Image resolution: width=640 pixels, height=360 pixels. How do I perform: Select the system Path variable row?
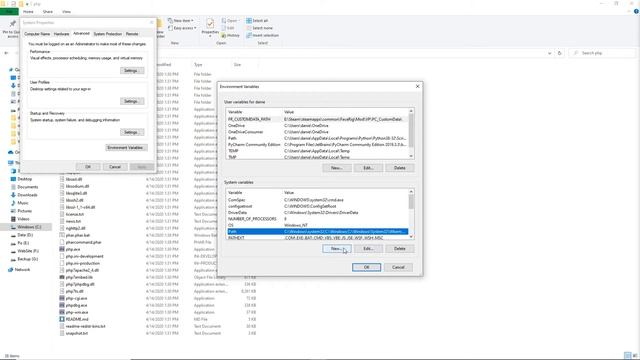(x=317, y=231)
